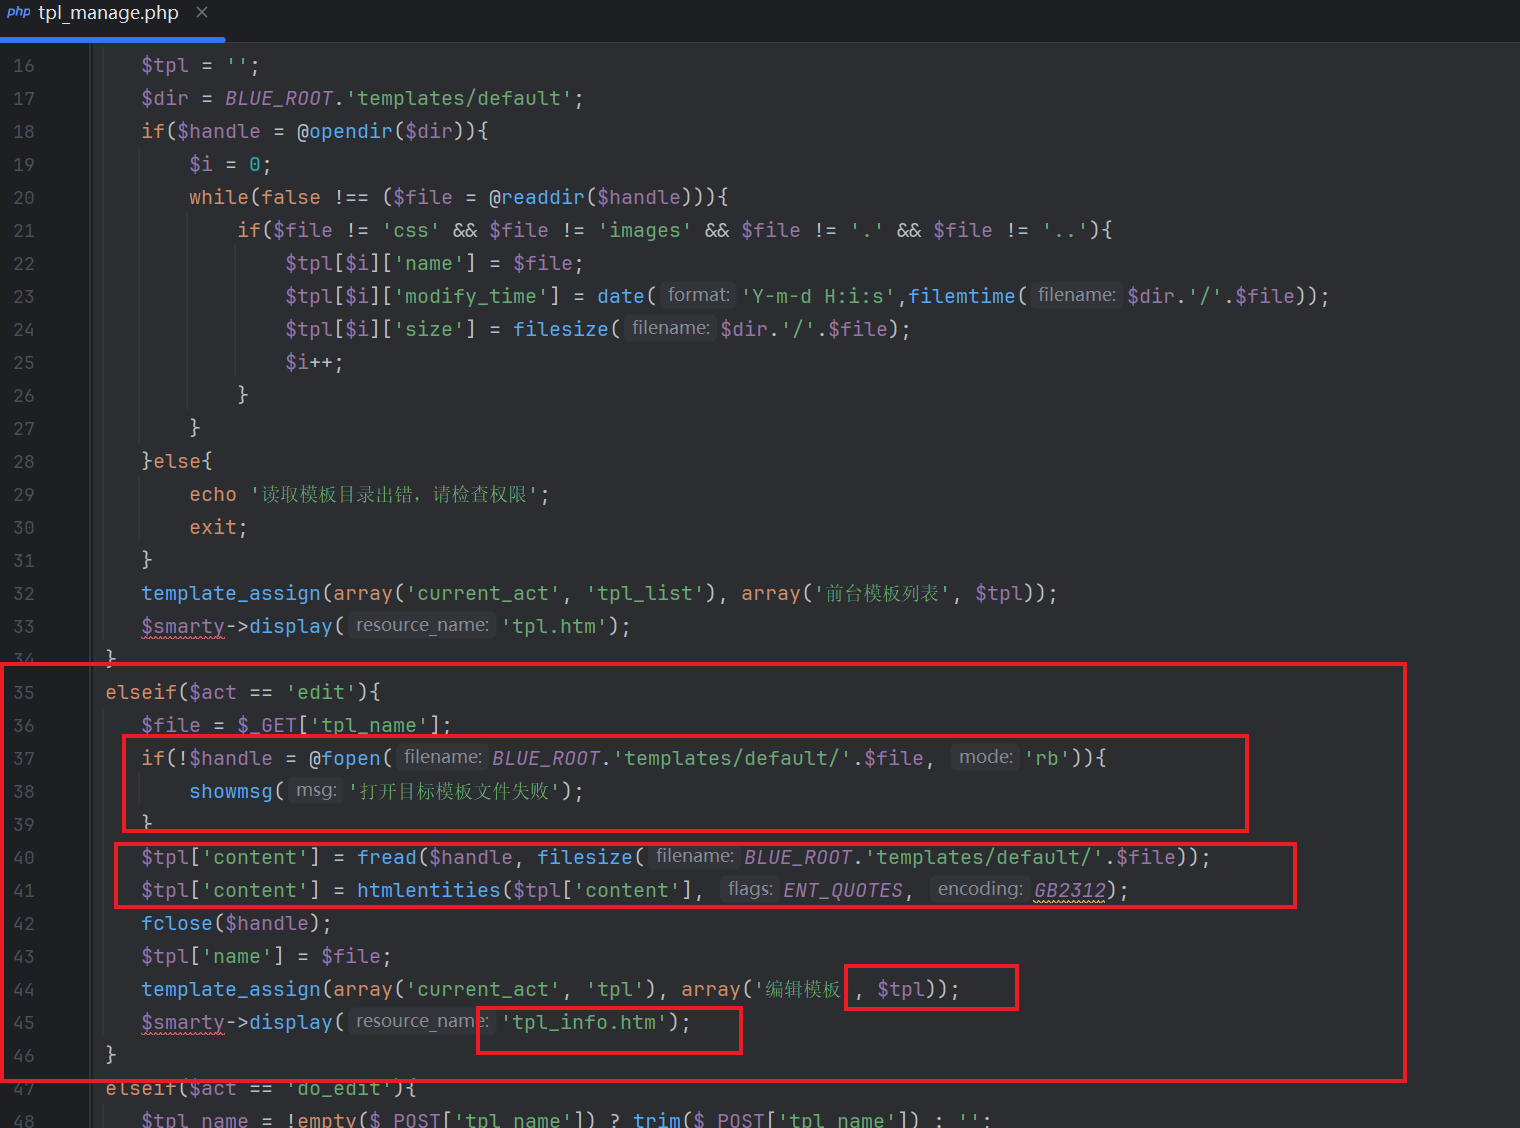
Task: Click the $_GET superglobal
Action: [267, 725]
